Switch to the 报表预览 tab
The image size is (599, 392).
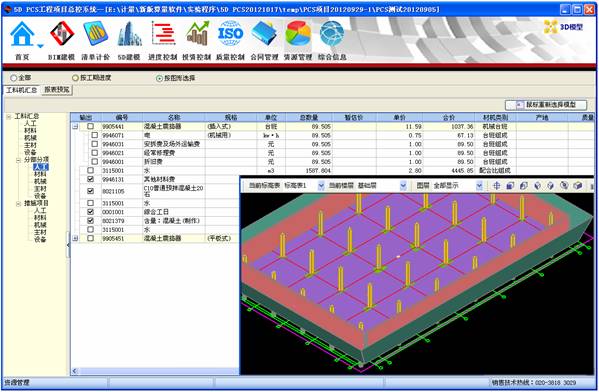click(x=57, y=90)
